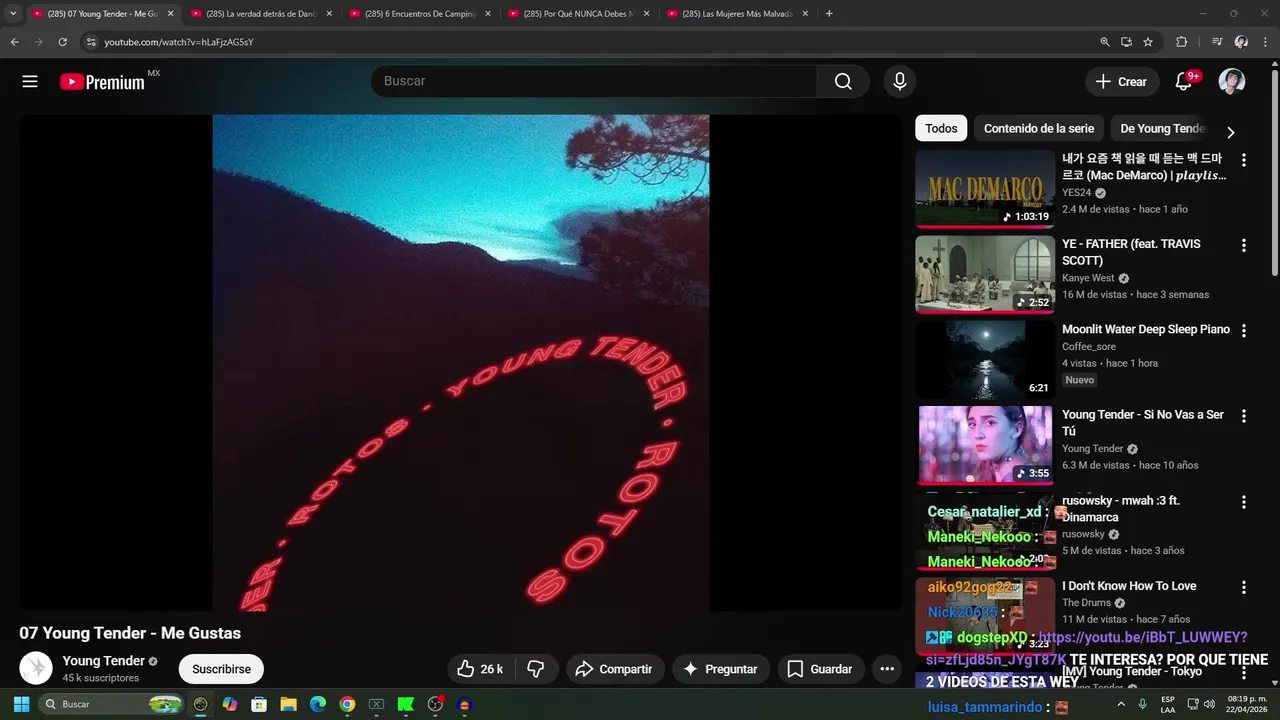Open Si No Vas a Ser Tú thumbnail
The height and width of the screenshot is (720, 1280).
(x=985, y=445)
